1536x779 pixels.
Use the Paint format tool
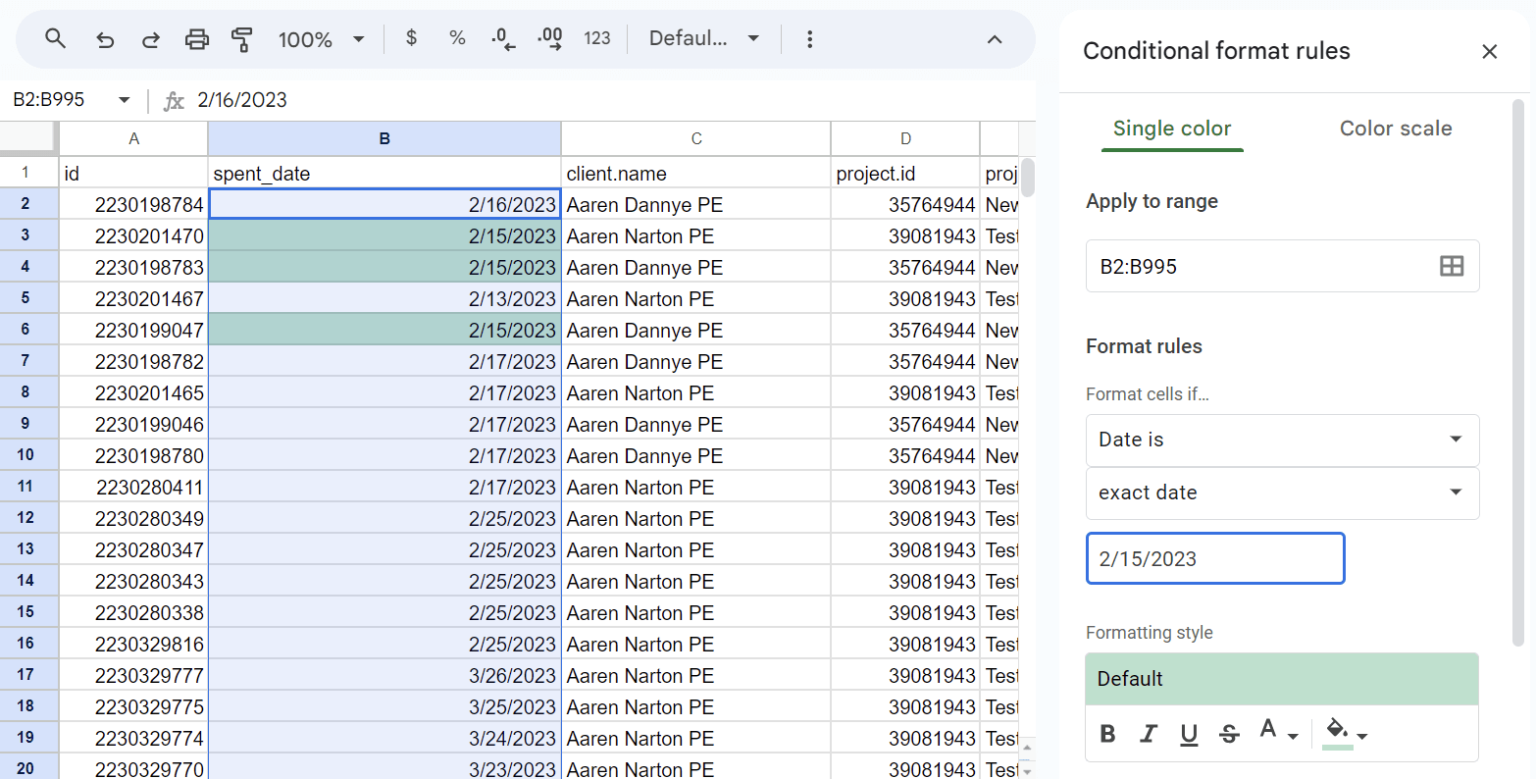[x=243, y=38]
